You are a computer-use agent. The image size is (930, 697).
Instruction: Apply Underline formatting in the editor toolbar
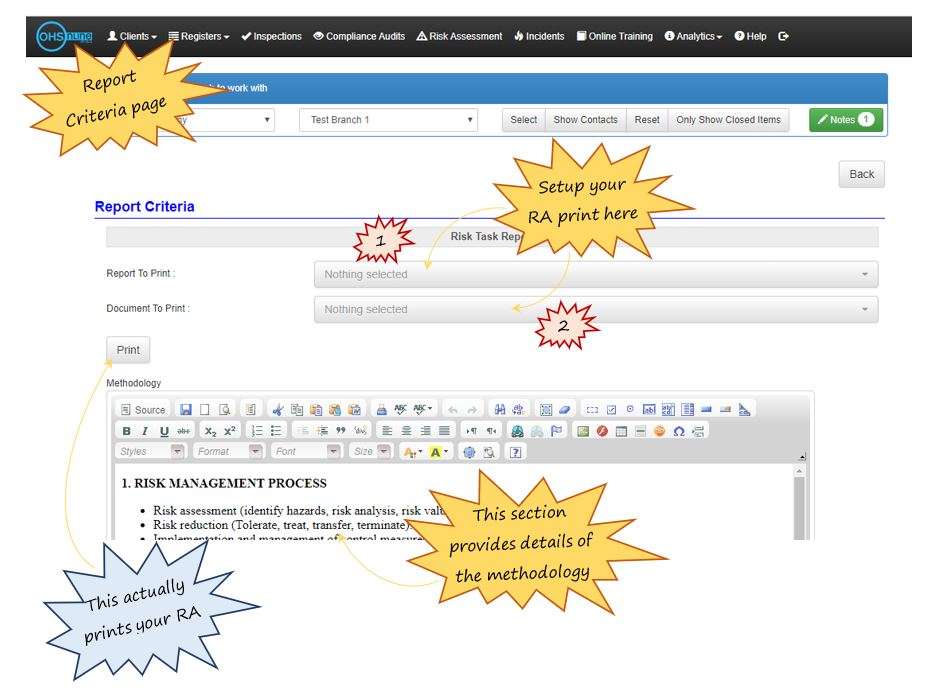(164, 431)
